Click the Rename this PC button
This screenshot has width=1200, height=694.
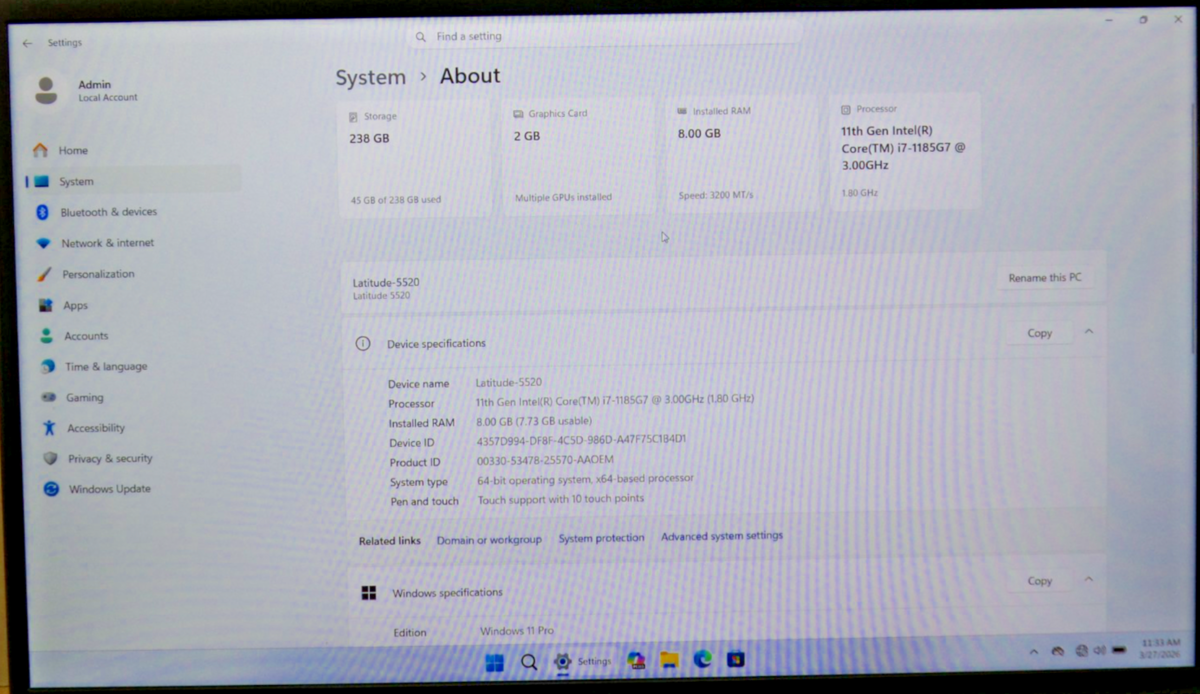(x=1044, y=278)
